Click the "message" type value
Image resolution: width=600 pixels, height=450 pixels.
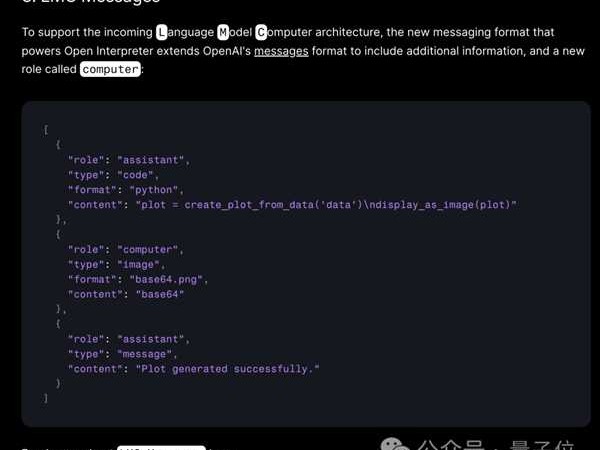tap(146, 354)
